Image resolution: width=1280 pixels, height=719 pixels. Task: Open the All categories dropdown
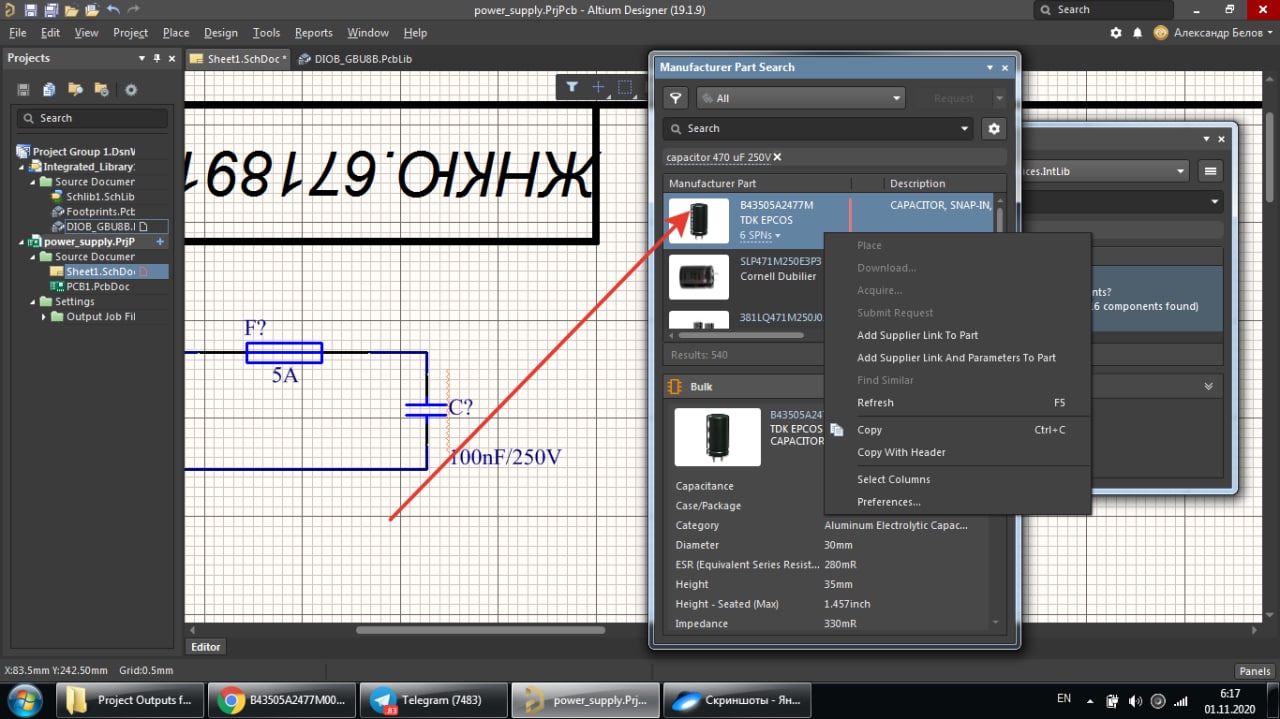click(800, 98)
